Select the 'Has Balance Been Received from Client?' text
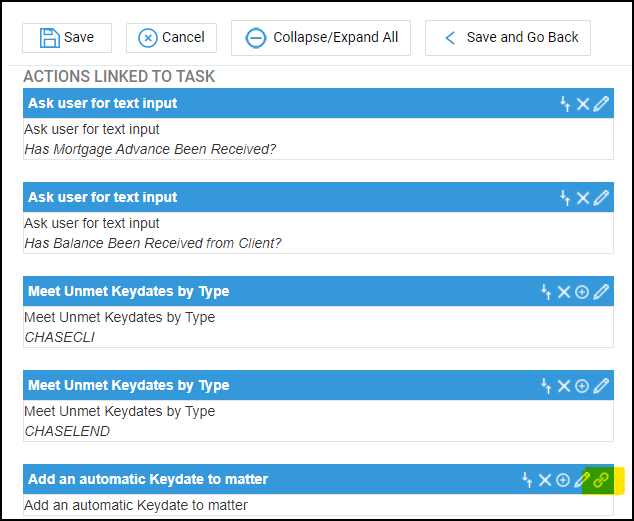634x521 pixels. click(153, 243)
